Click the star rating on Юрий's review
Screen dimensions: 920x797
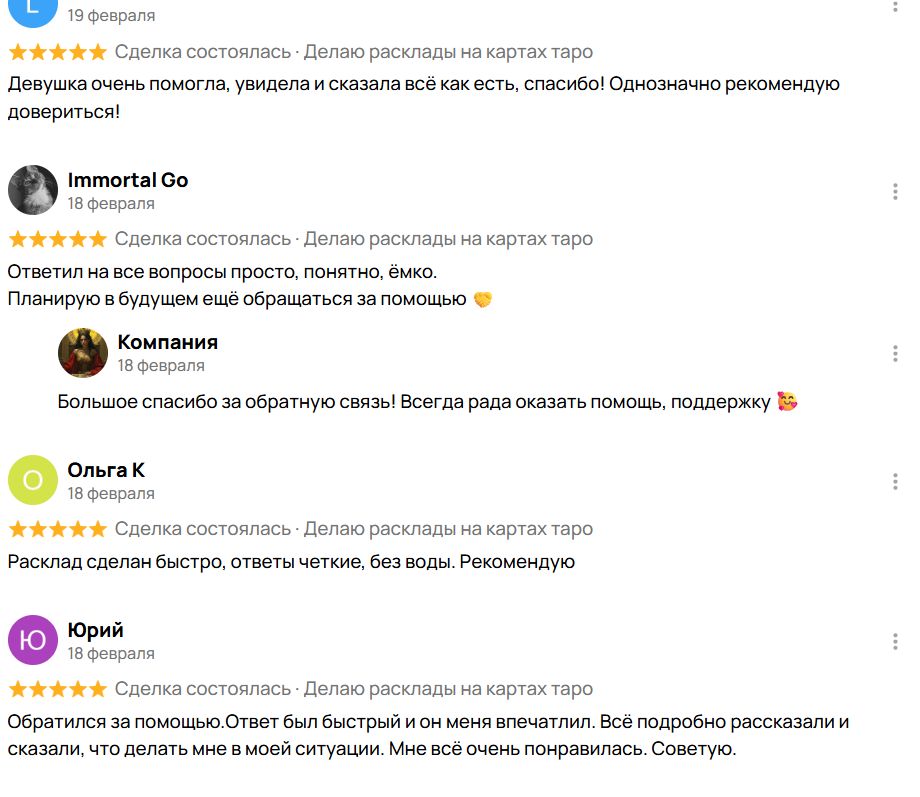tap(57, 689)
